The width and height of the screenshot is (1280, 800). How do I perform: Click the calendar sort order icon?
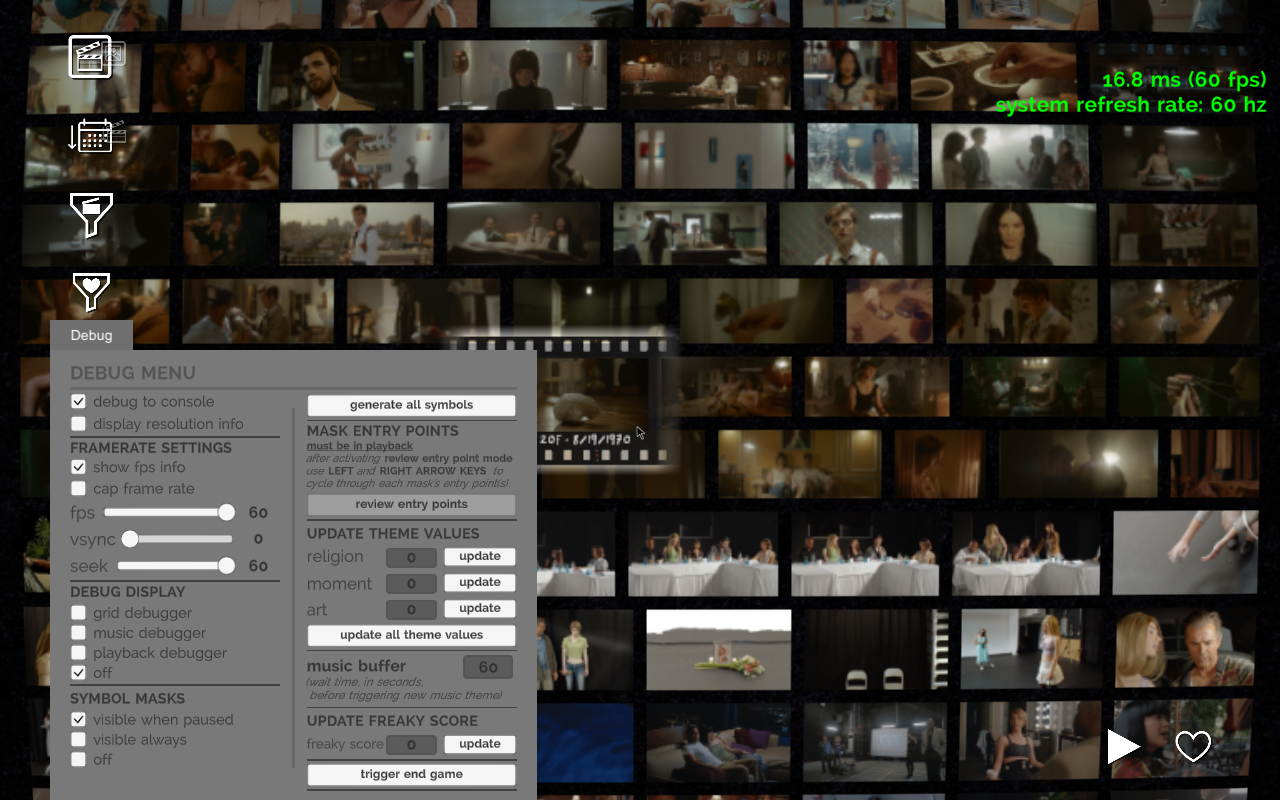point(96,135)
